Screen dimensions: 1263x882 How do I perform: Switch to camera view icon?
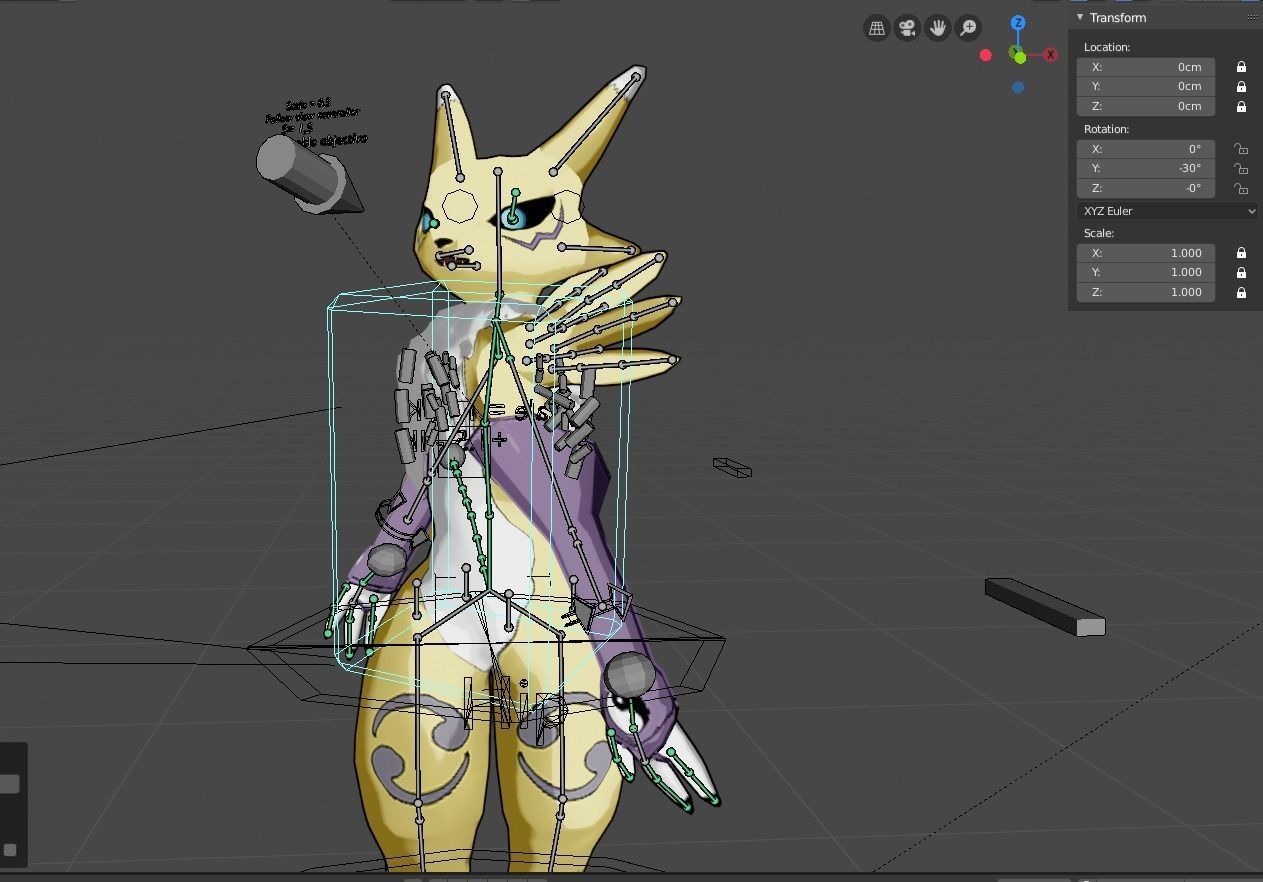pyautogui.click(x=907, y=28)
